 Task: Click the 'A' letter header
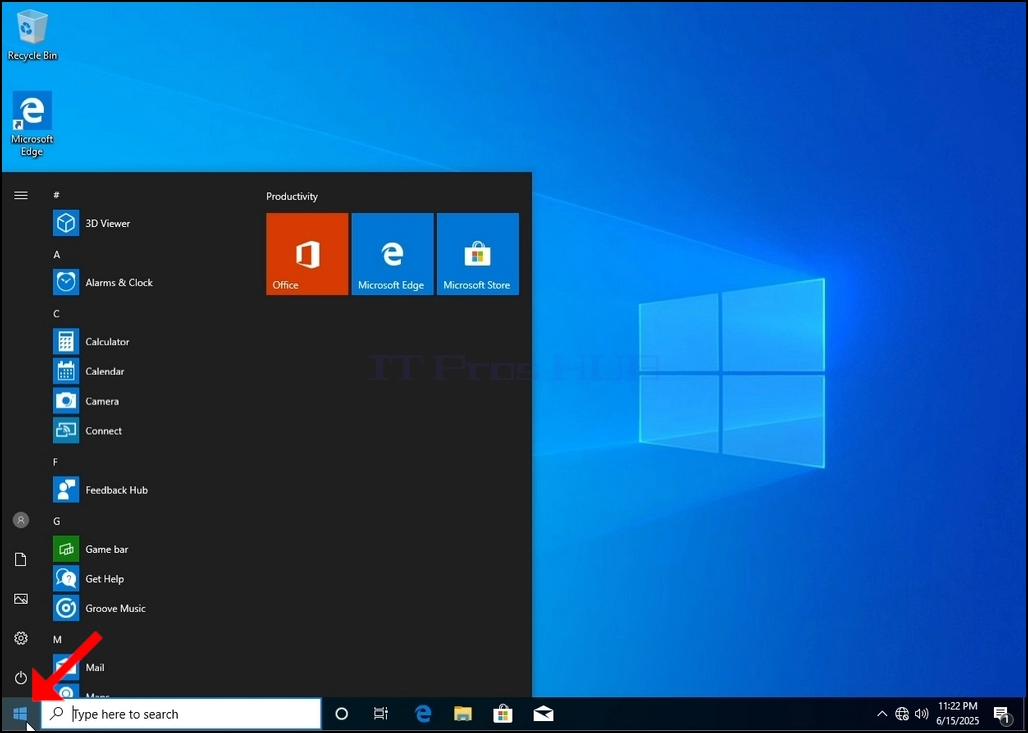(56, 254)
